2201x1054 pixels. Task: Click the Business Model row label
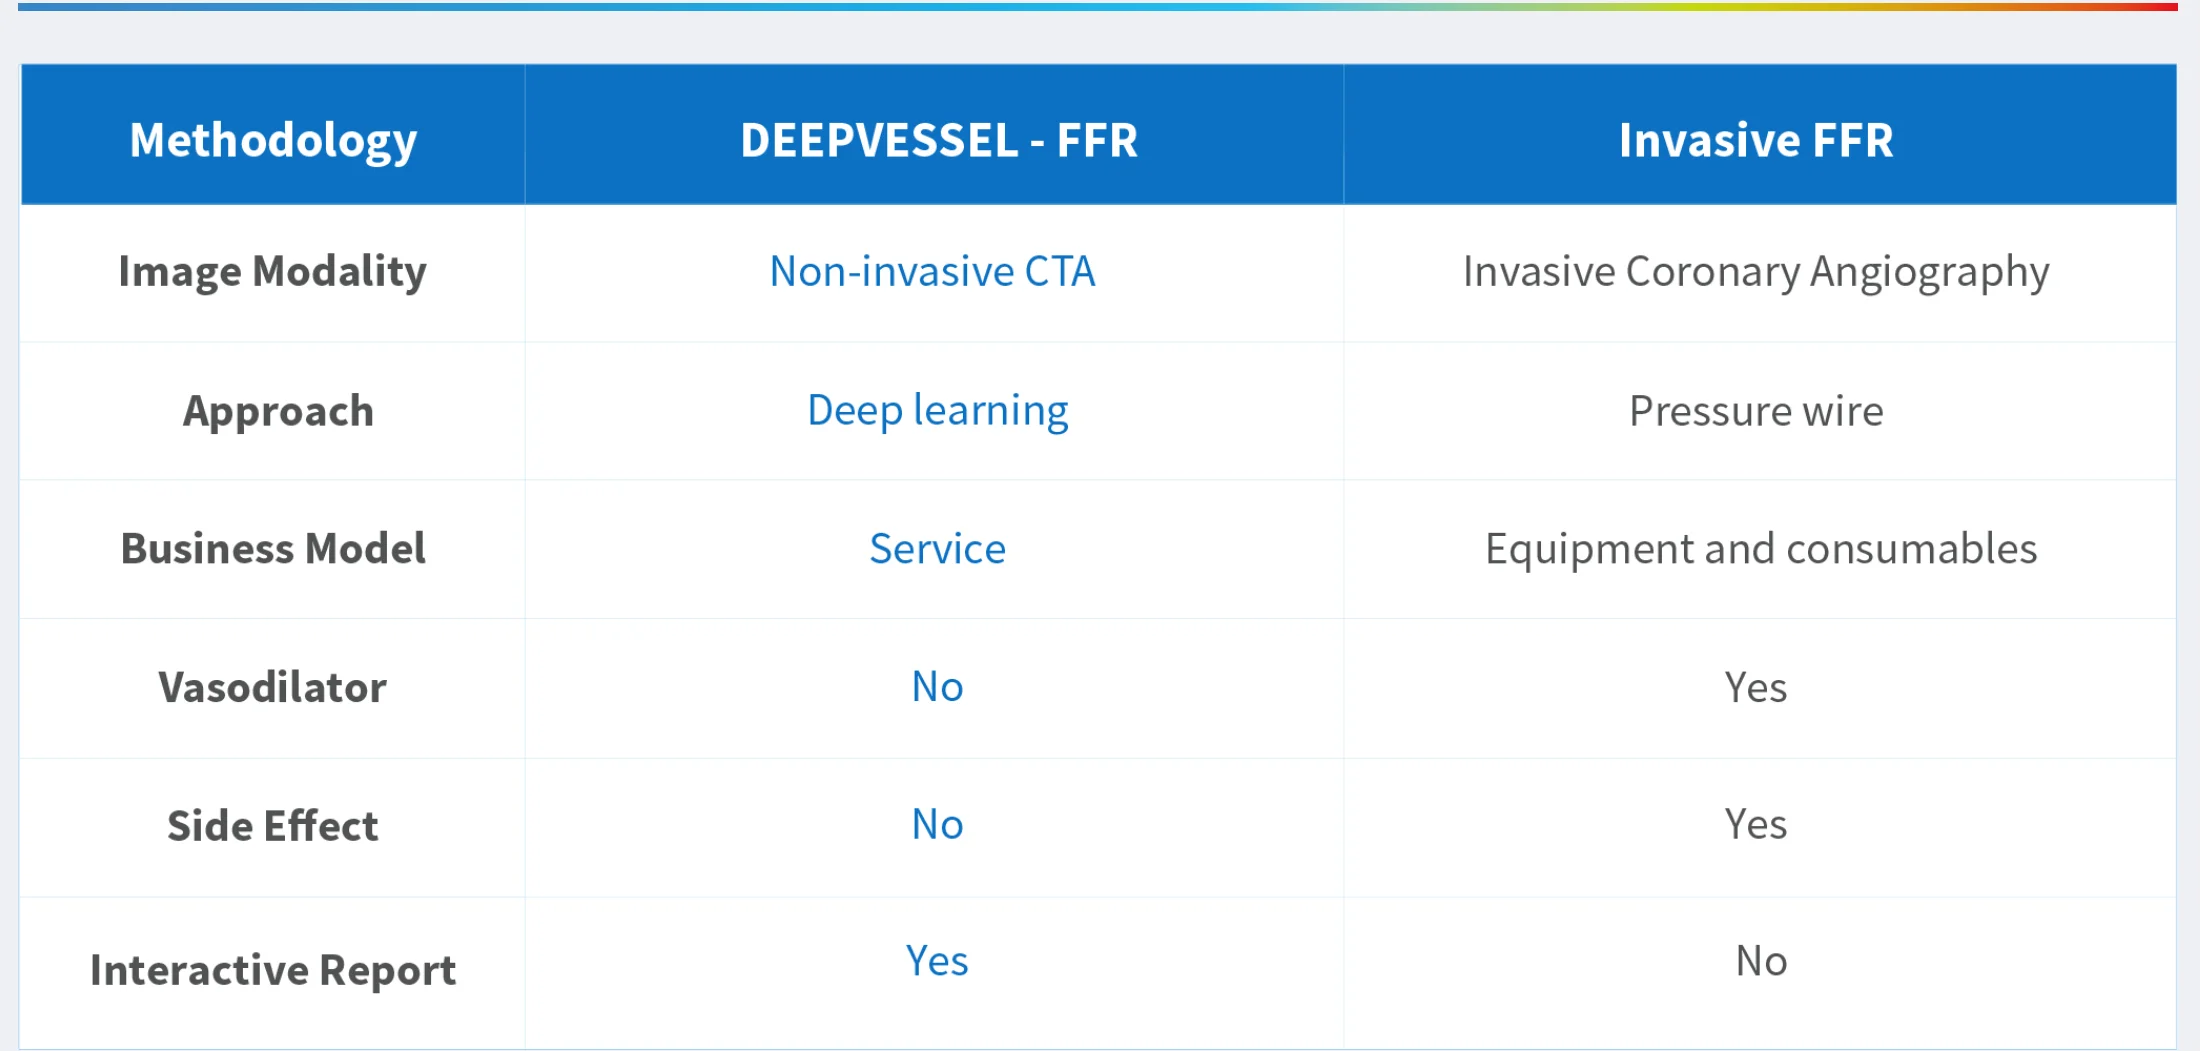click(x=273, y=549)
